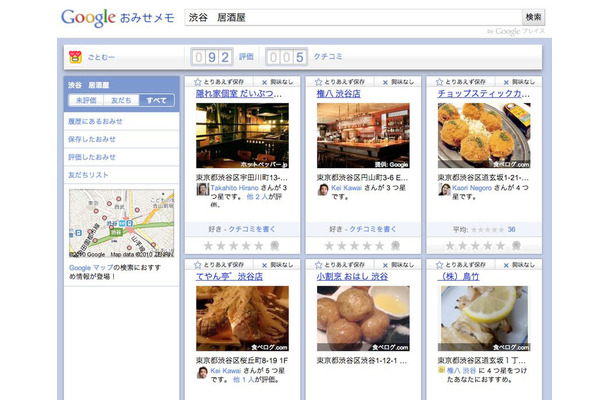Image resolution: width=610 pixels, height=400 pixels.
Task: Open the チョップスティックカ title link
Action: (x=484, y=94)
